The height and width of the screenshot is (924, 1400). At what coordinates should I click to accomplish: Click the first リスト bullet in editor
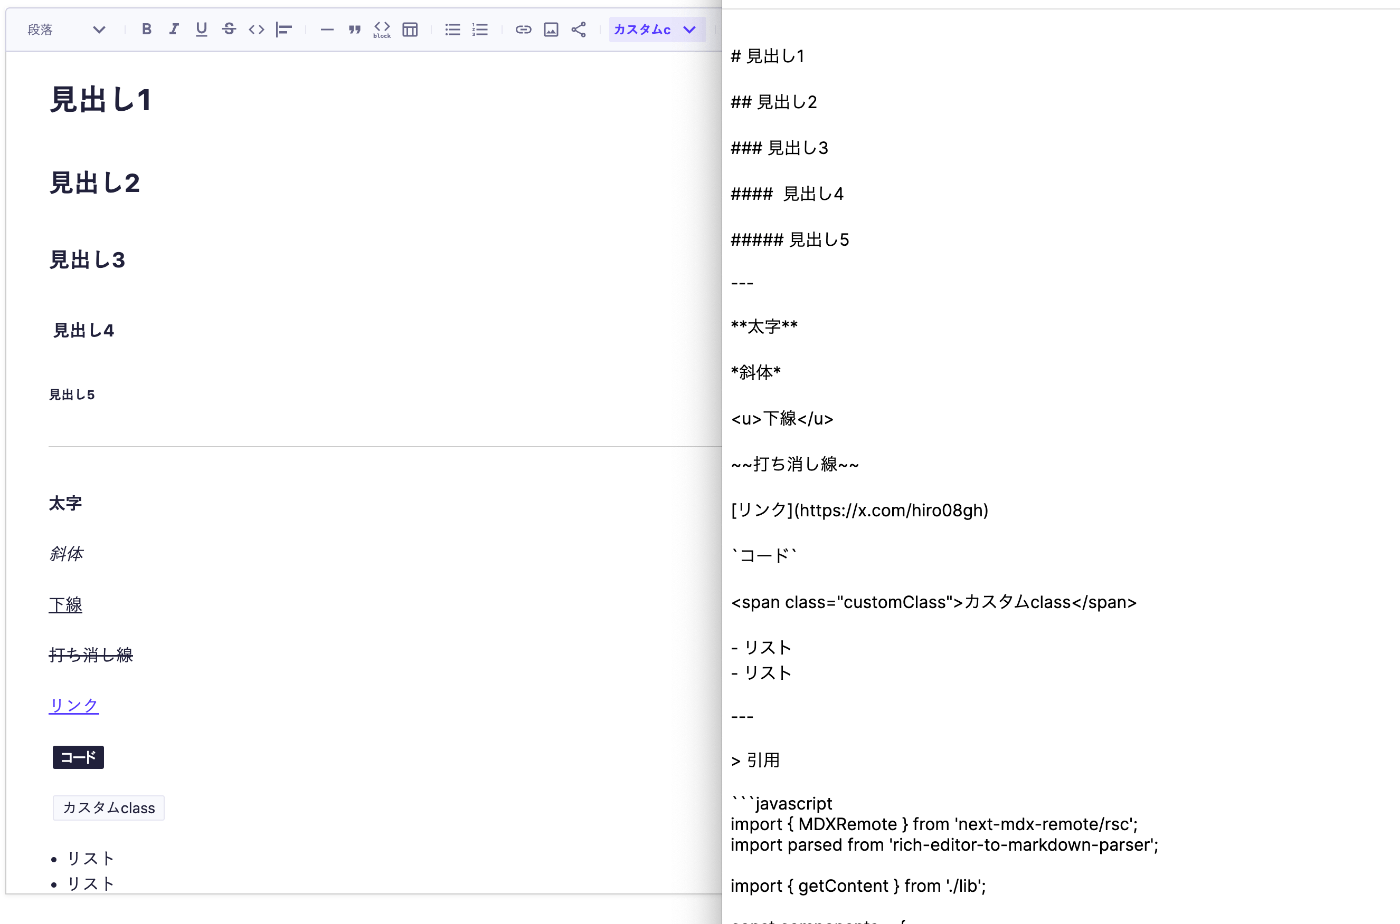91,858
